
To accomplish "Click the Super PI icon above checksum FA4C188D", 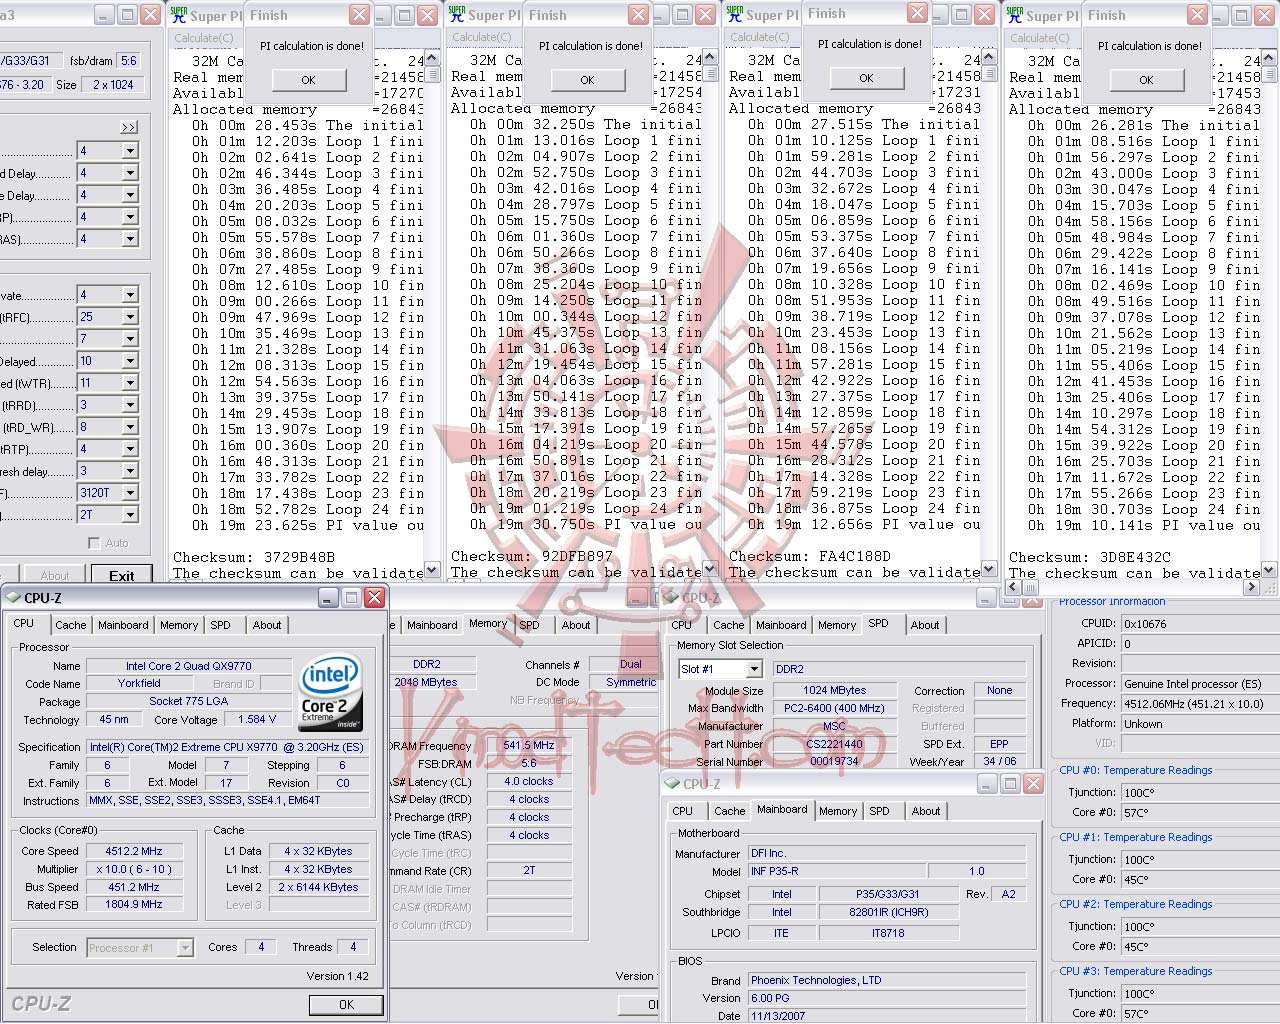I will pos(736,15).
